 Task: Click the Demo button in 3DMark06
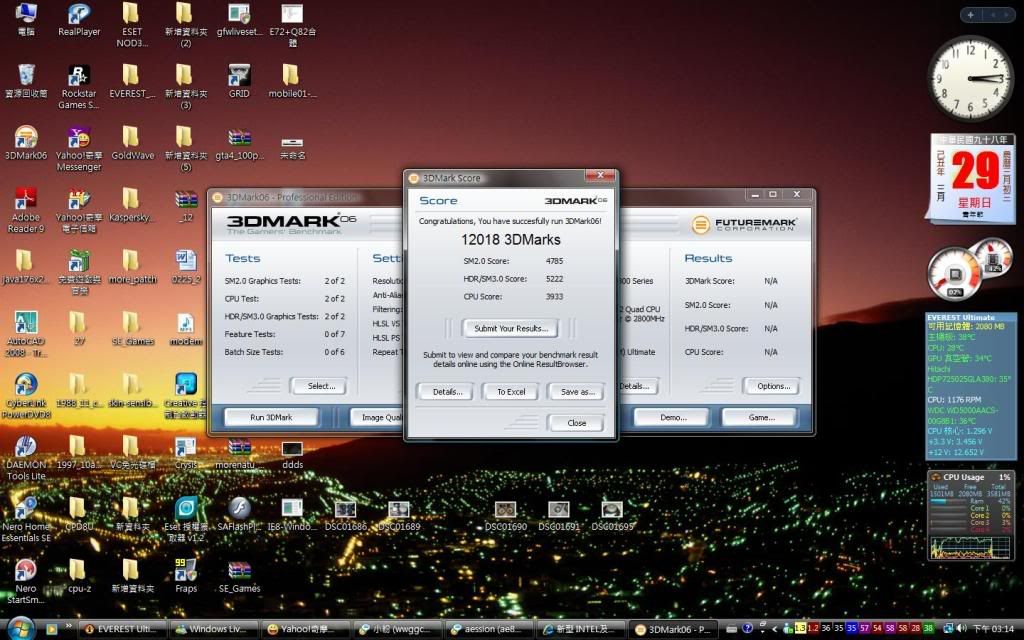pos(673,417)
